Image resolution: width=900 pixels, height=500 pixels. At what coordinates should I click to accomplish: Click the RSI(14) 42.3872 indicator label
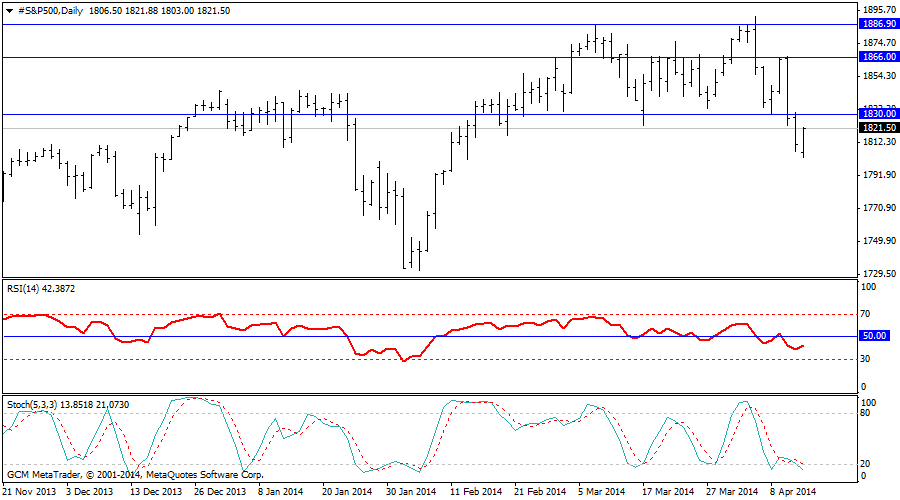41,289
